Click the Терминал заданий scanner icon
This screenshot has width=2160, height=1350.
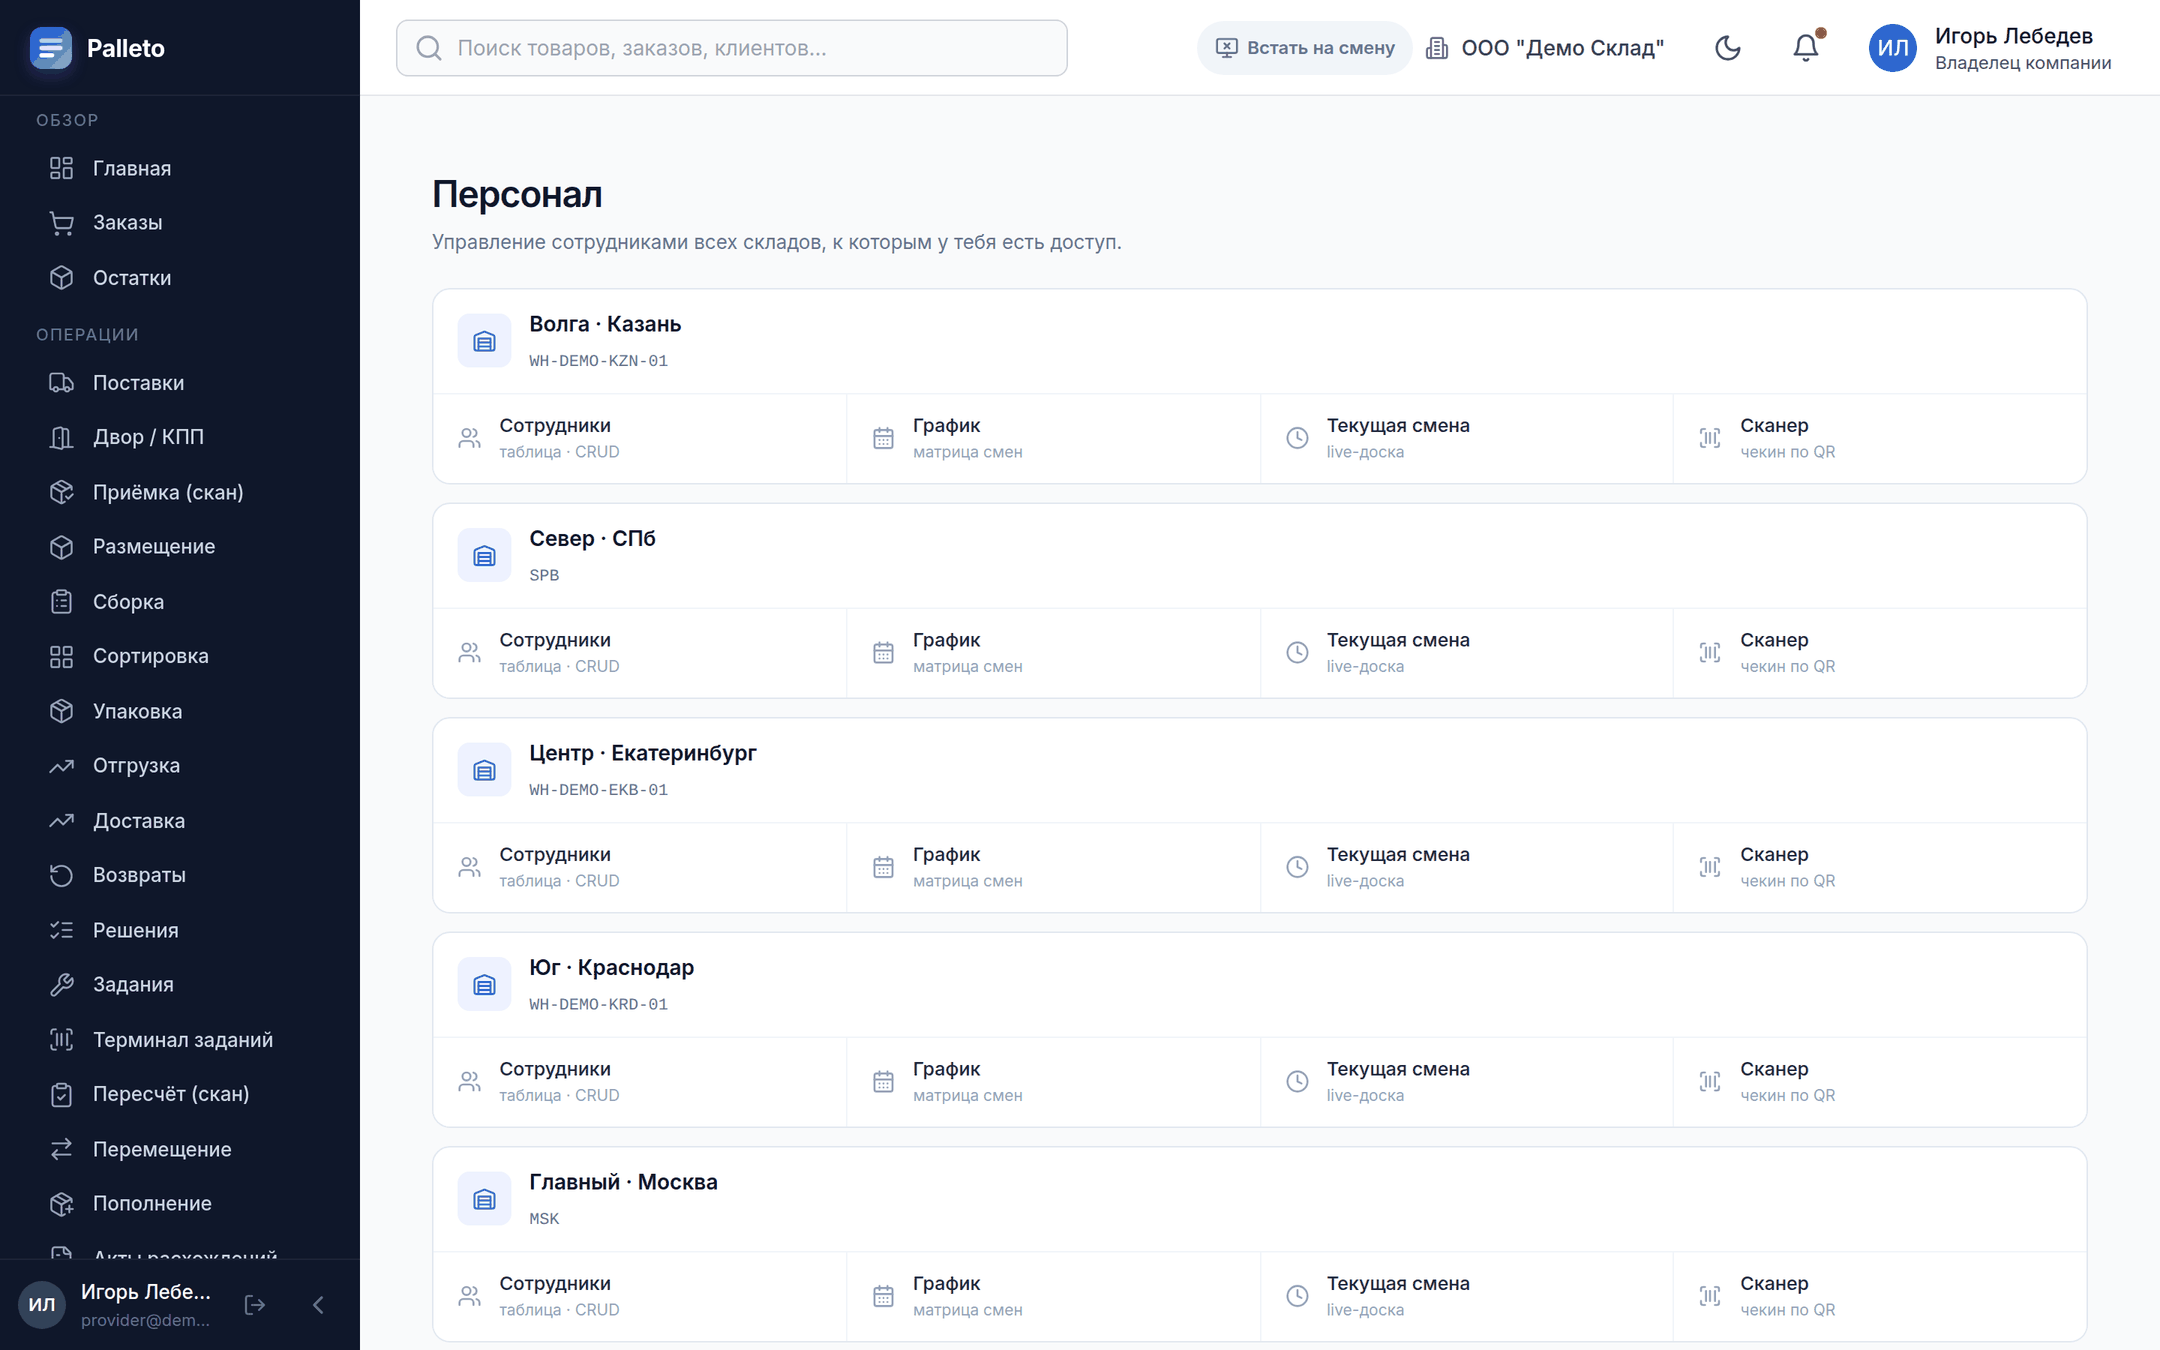click(62, 1039)
